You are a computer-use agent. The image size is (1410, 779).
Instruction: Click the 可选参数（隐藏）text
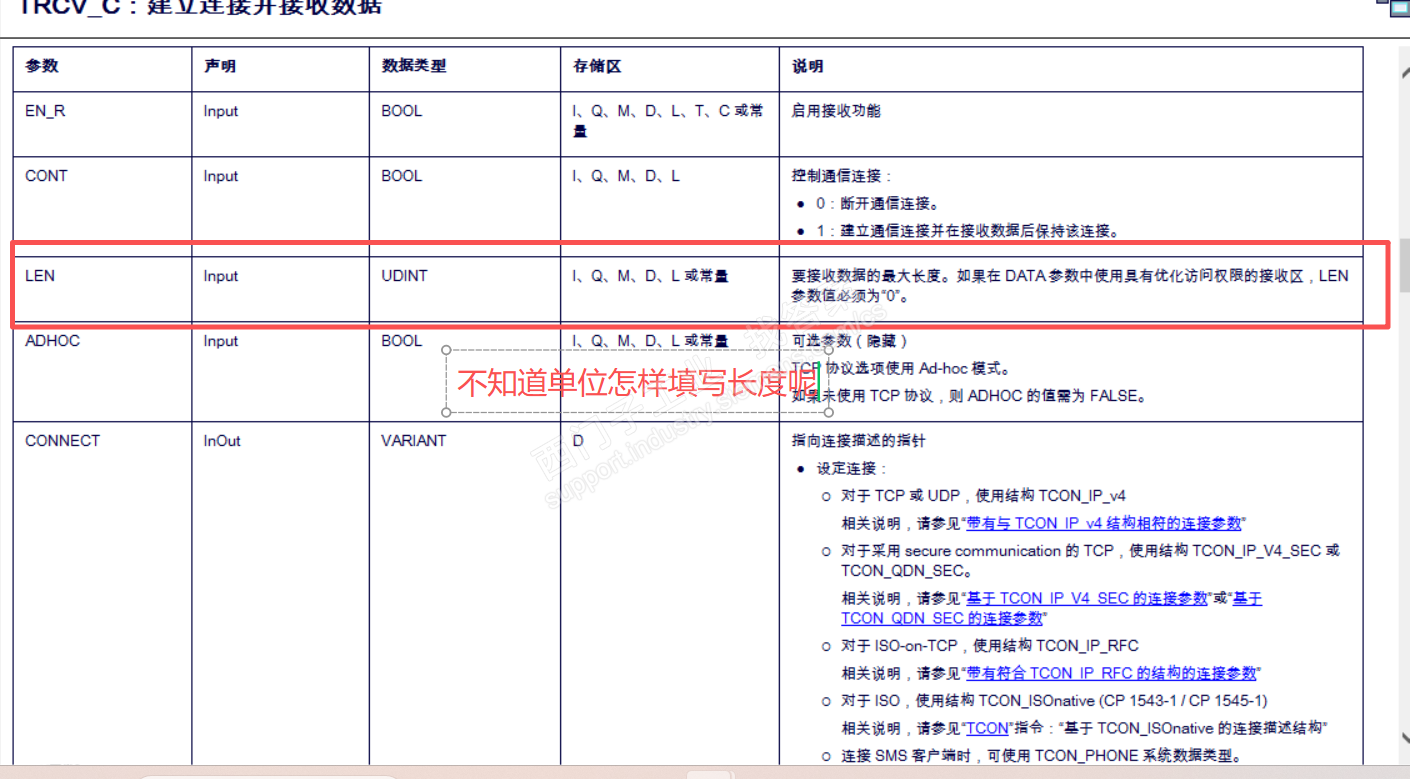click(x=850, y=341)
